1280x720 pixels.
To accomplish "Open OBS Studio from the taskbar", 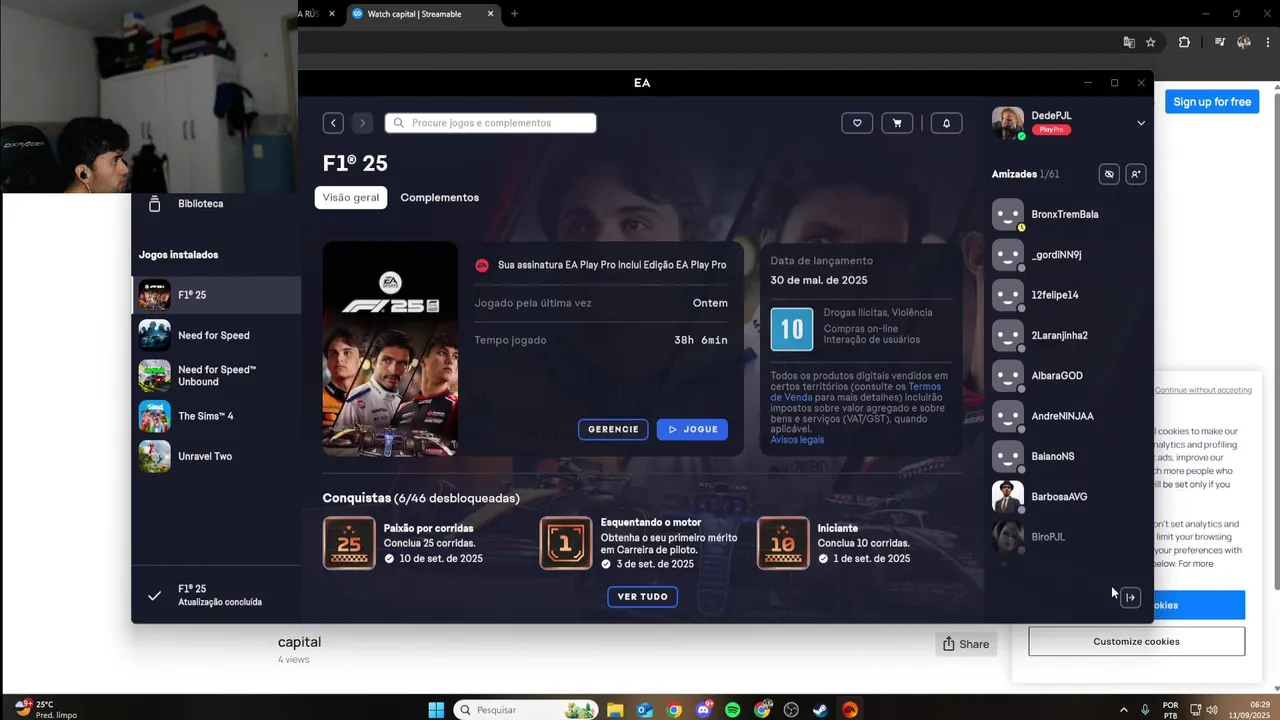I will pos(791,710).
